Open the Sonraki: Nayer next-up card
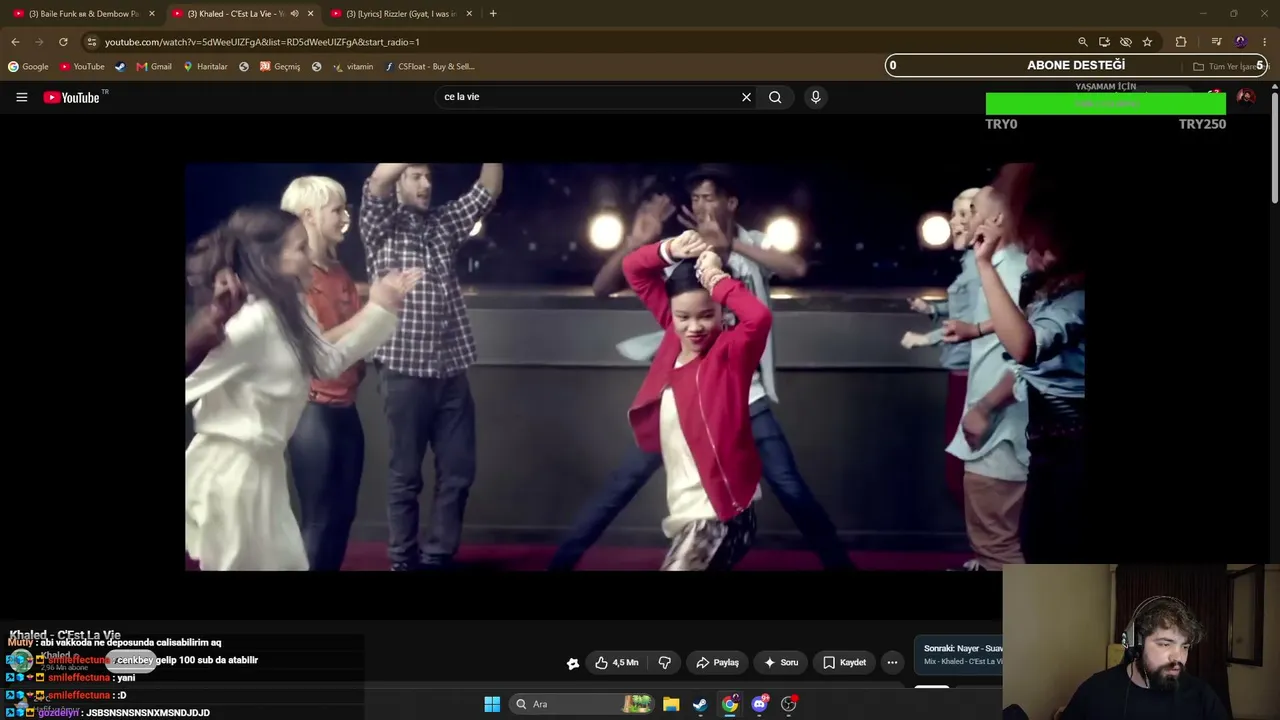The image size is (1280, 720). point(959,655)
